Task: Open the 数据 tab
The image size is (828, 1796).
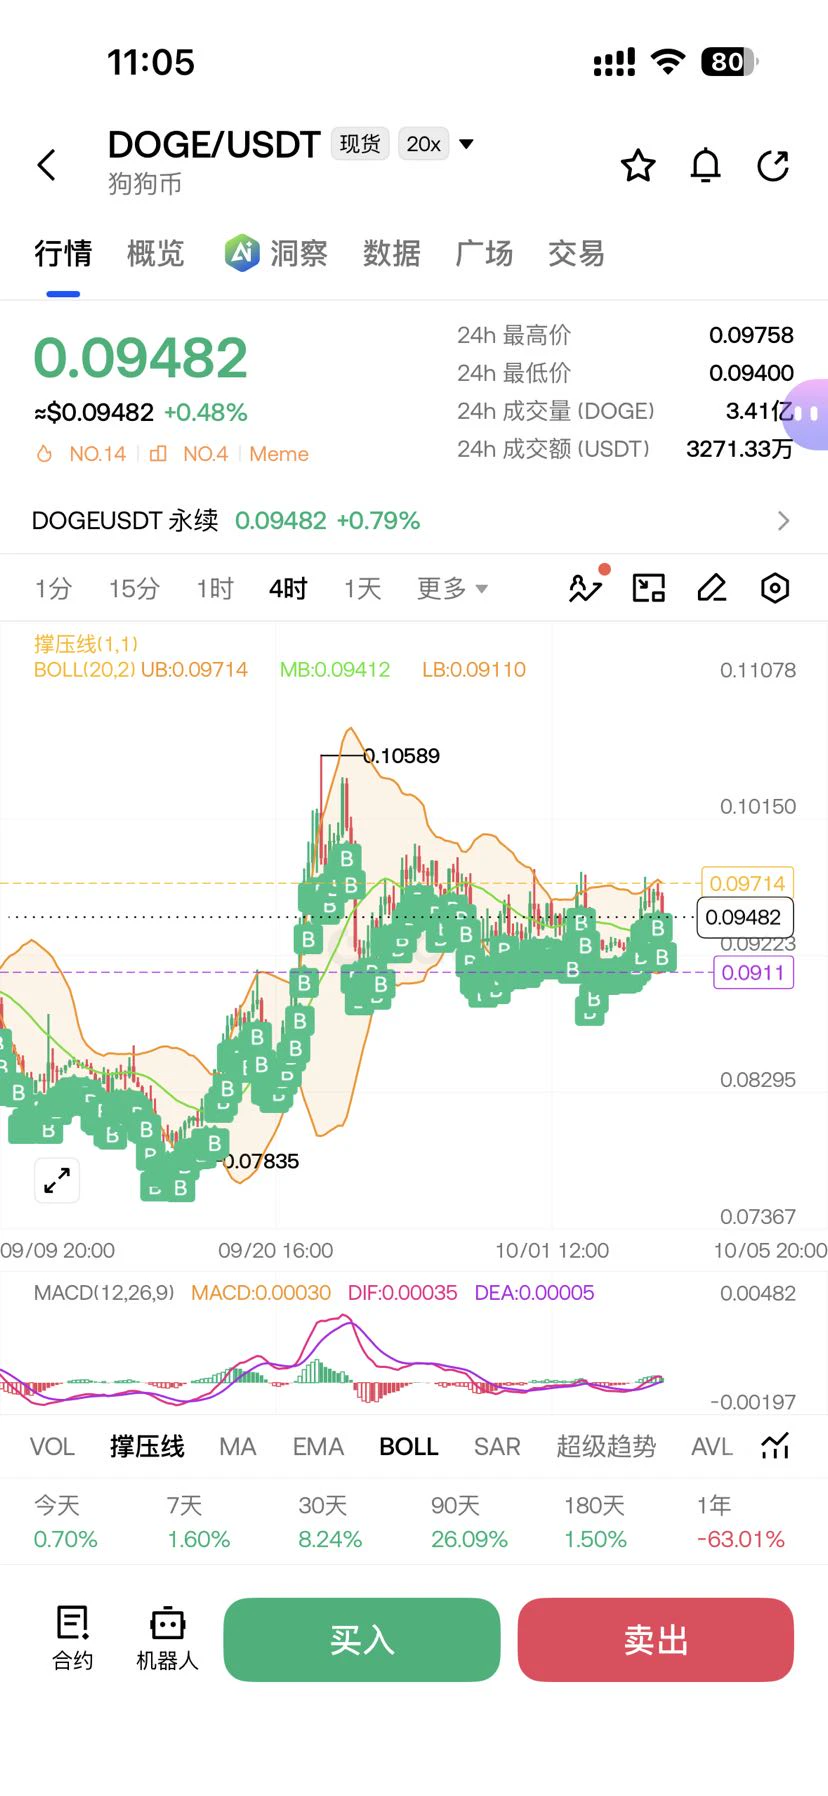Action: point(392,254)
